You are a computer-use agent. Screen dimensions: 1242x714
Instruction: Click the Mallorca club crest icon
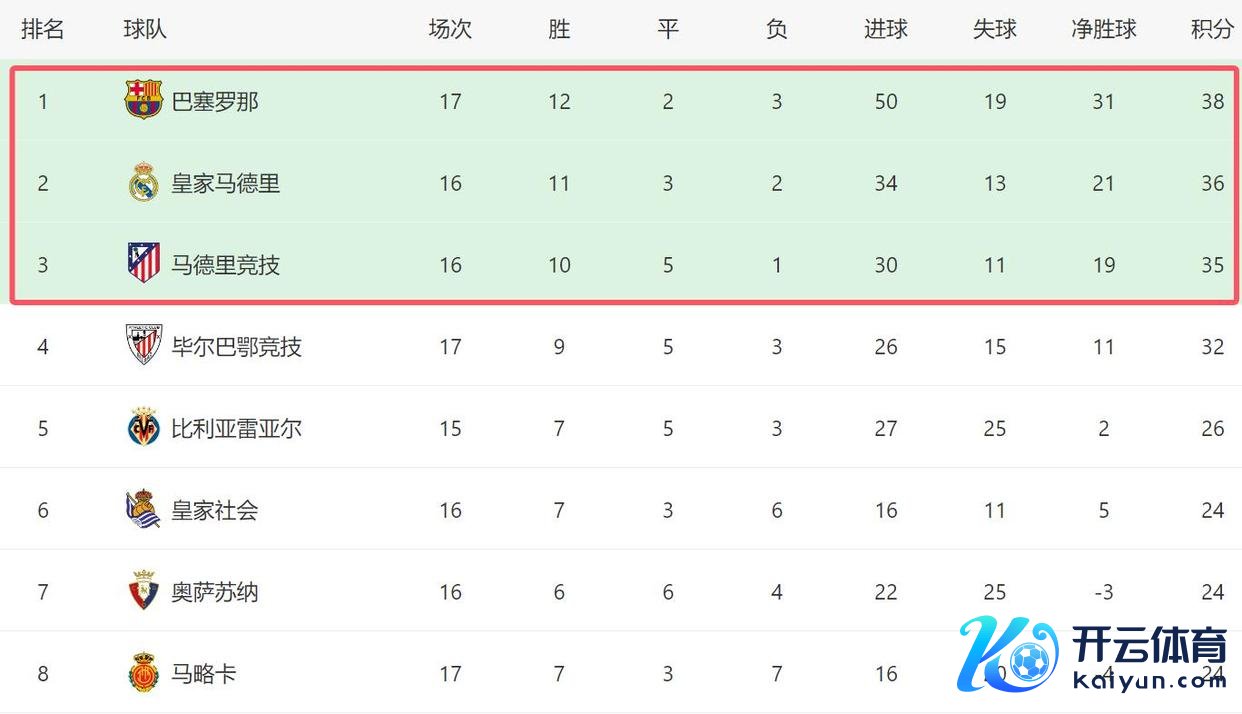pyautogui.click(x=143, y=673)
